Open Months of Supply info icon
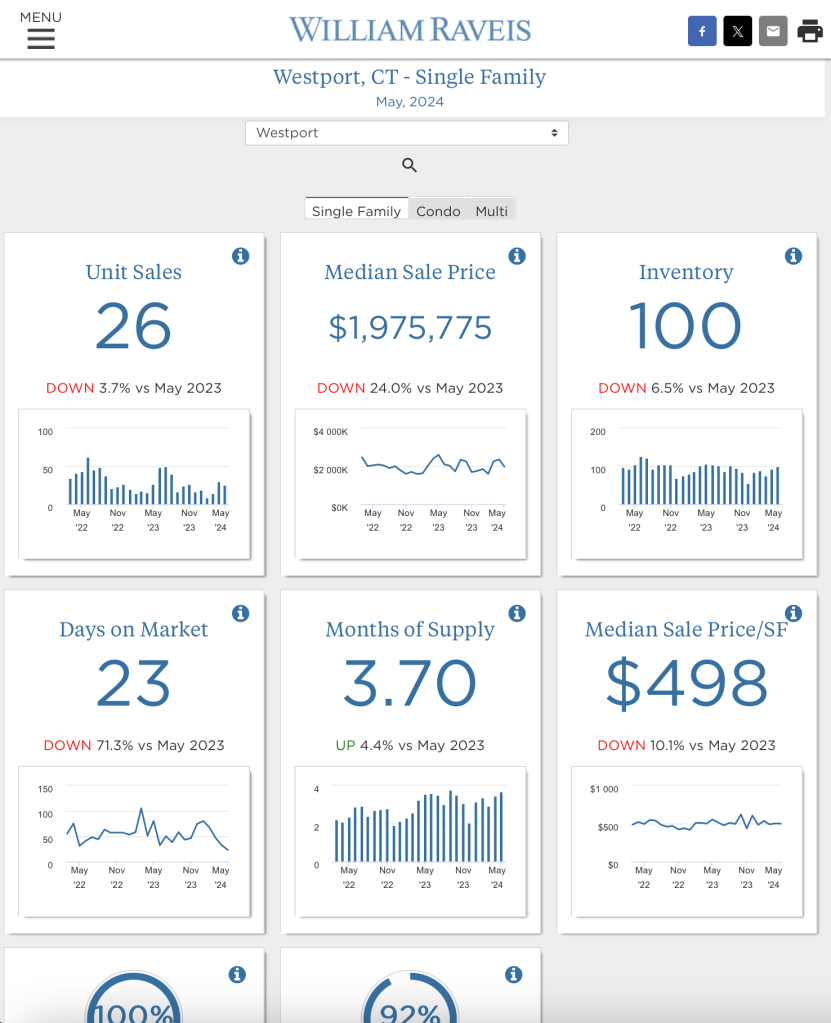The width and height of the screenshot is (831, 1023). coord(516,614)
